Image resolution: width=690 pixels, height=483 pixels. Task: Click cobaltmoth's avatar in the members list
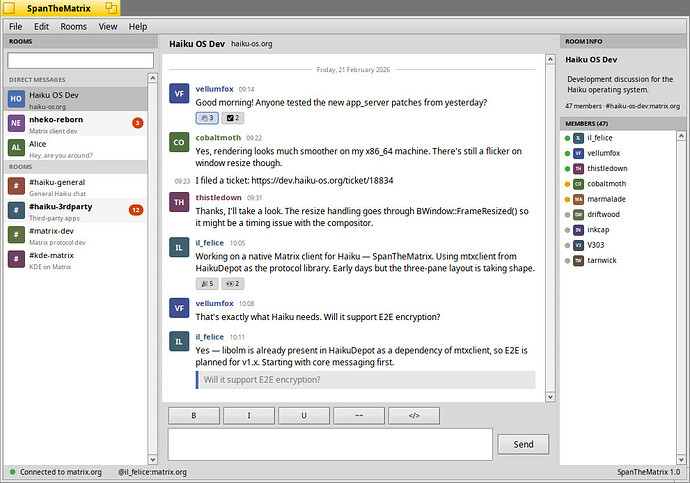click(578, 184)
